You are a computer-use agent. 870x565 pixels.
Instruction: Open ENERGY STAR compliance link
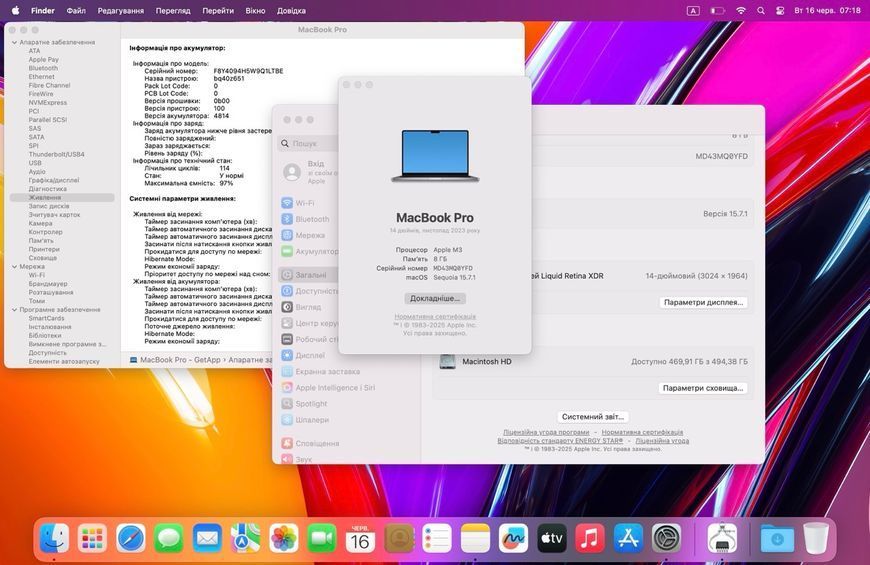(560, 441)
